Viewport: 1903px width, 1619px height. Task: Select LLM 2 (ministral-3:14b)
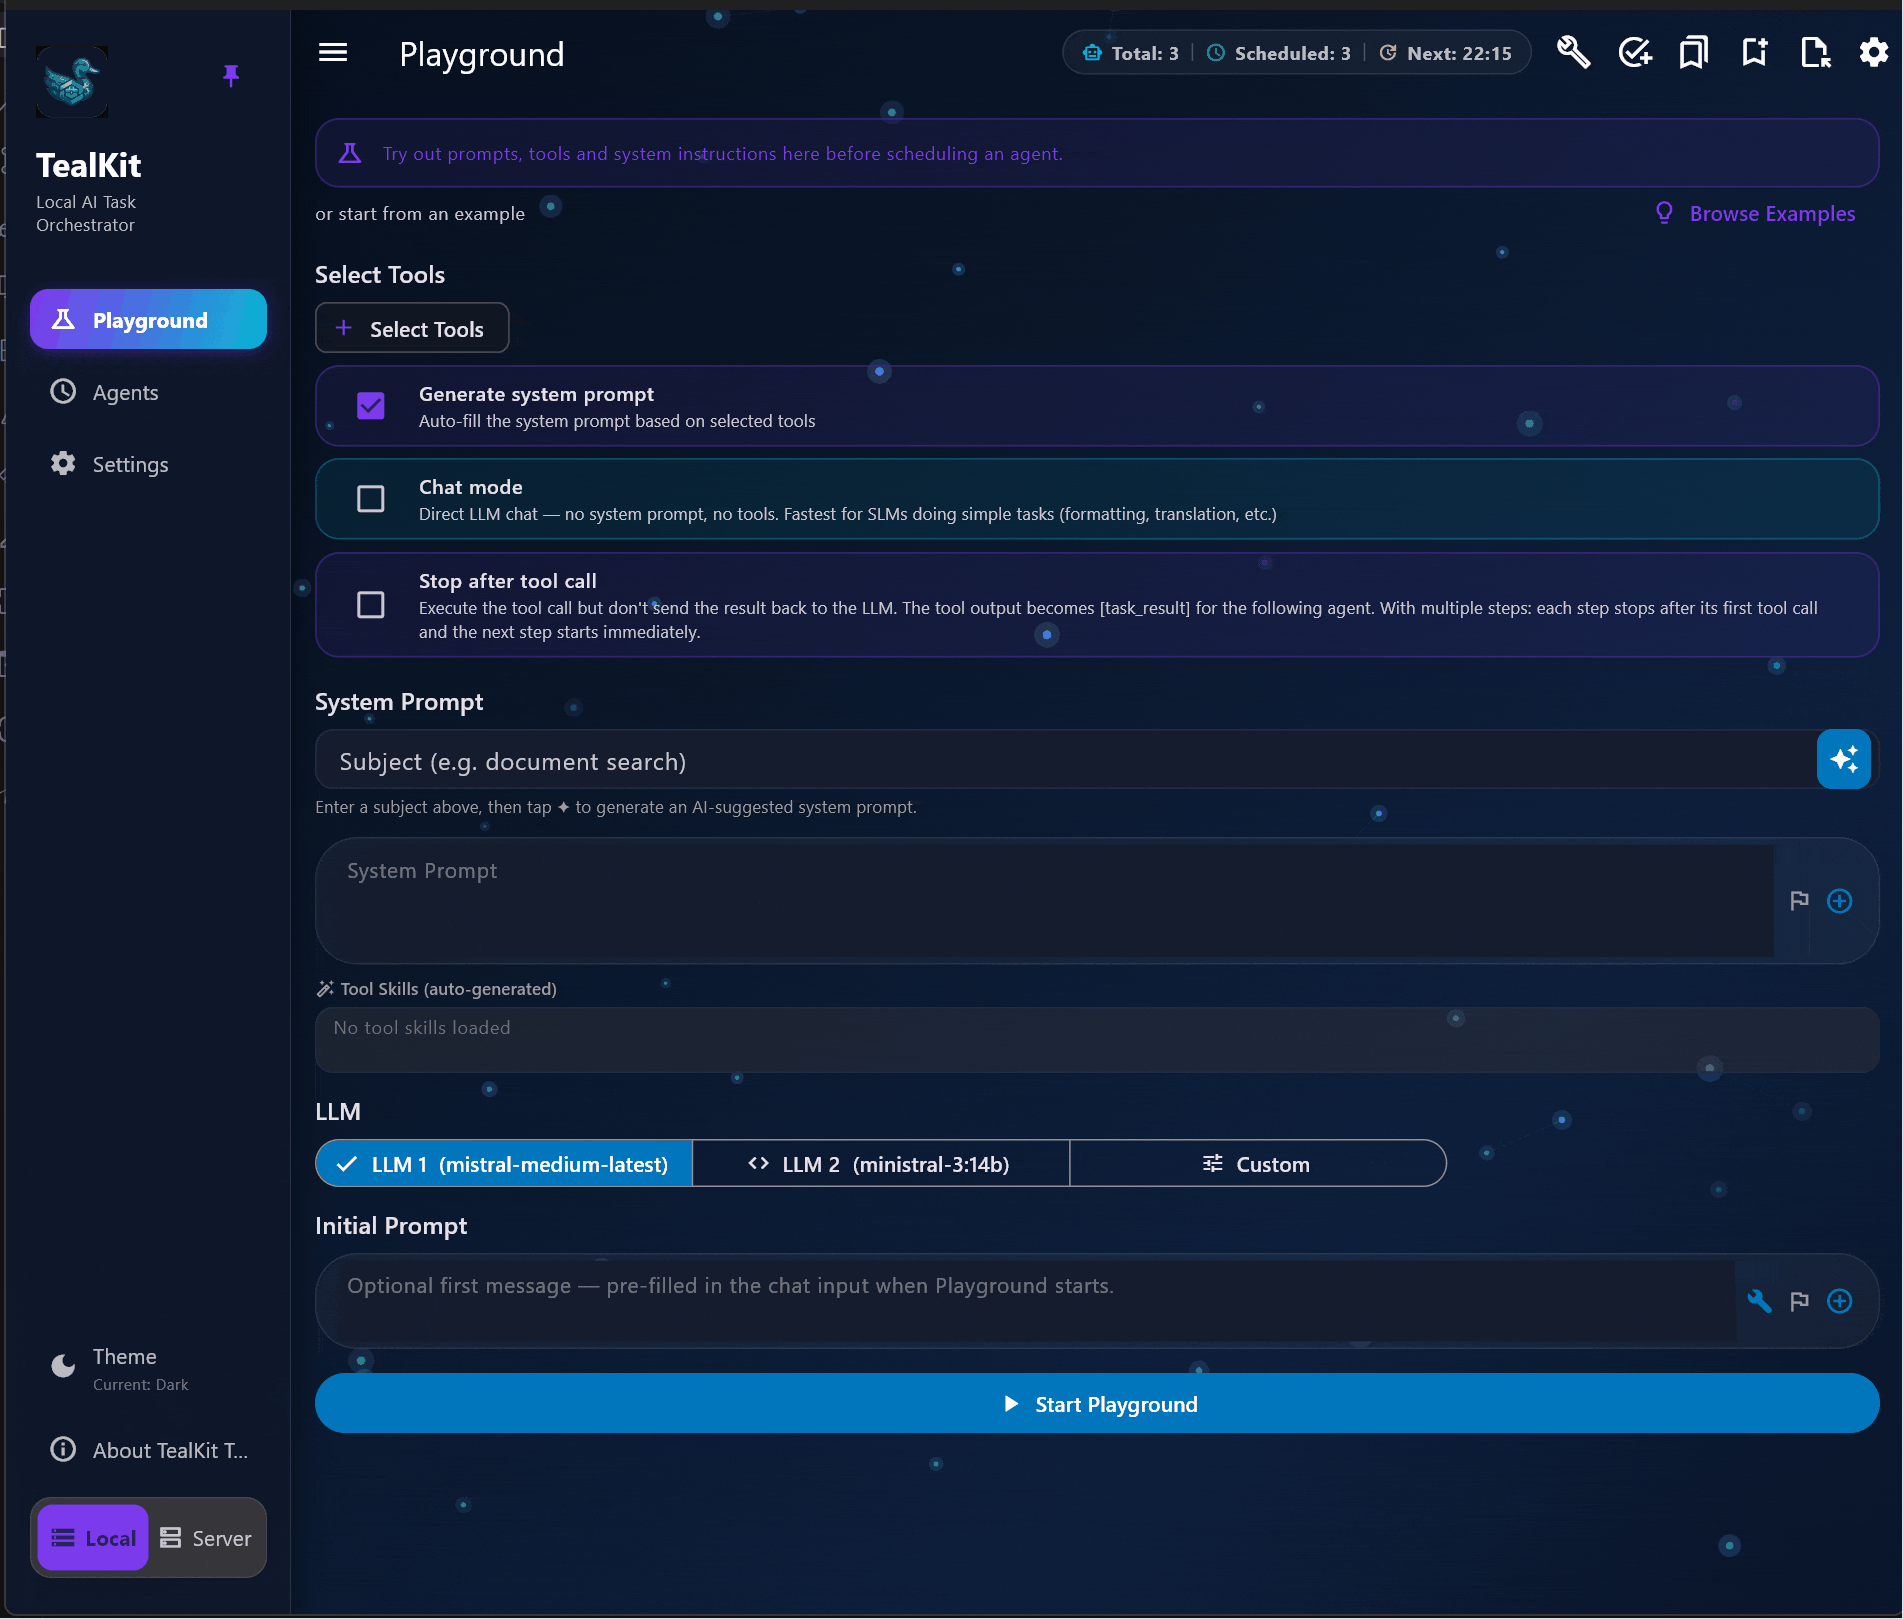[881, 1164]
